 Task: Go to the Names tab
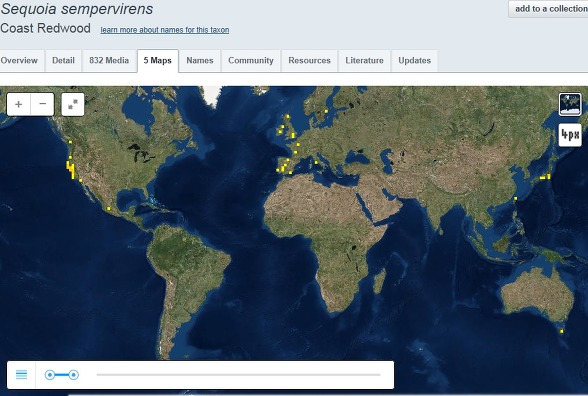(x=200, y=61)
